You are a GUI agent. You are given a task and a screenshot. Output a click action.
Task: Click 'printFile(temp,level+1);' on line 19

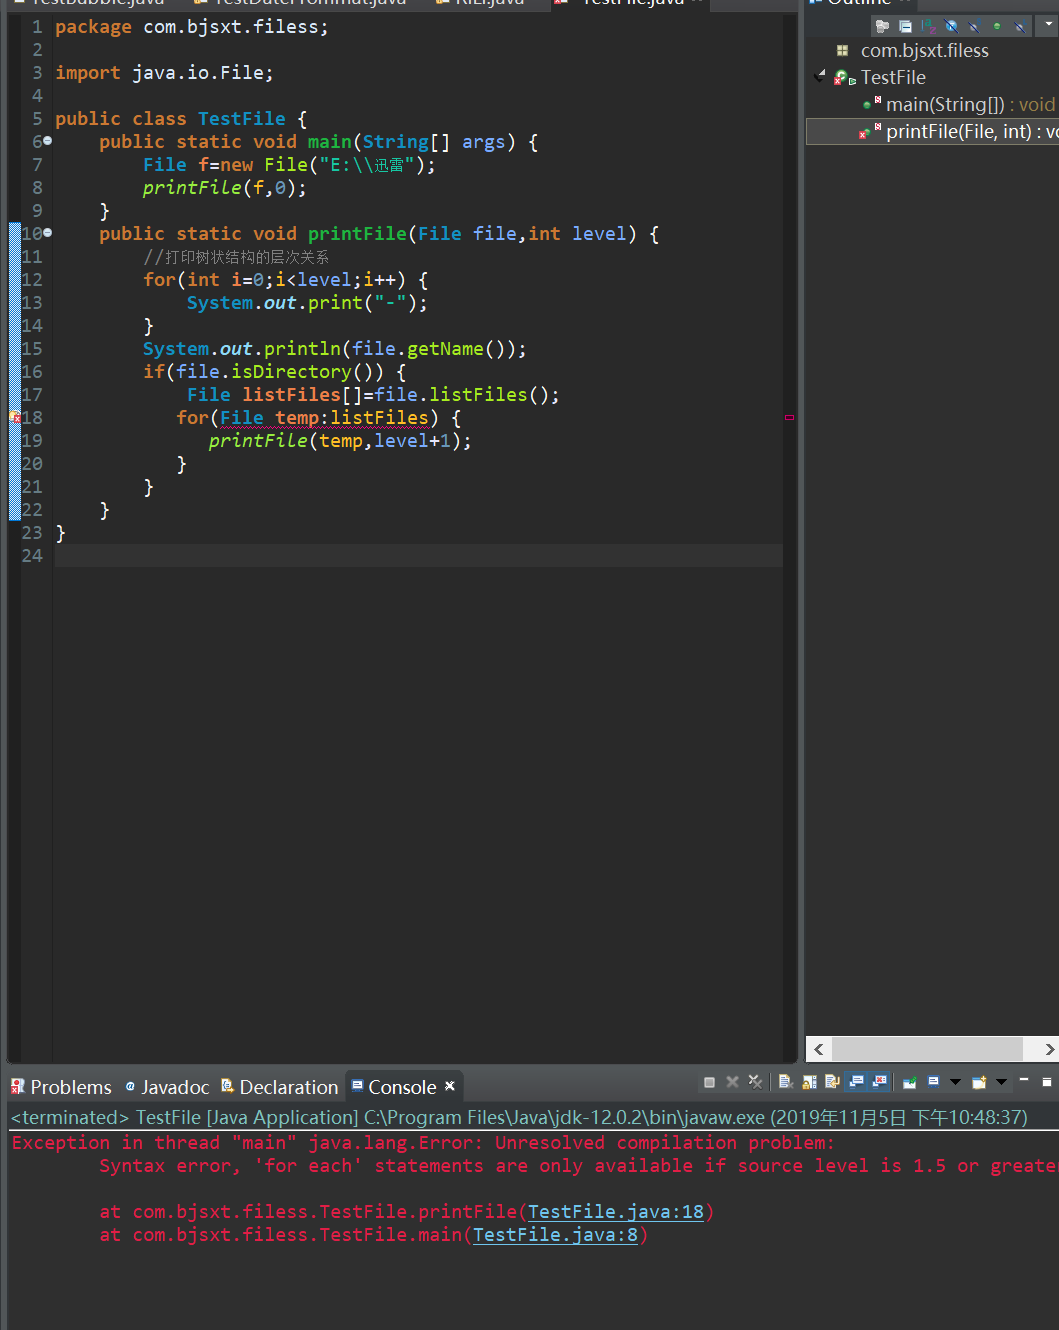coord(340,441)
